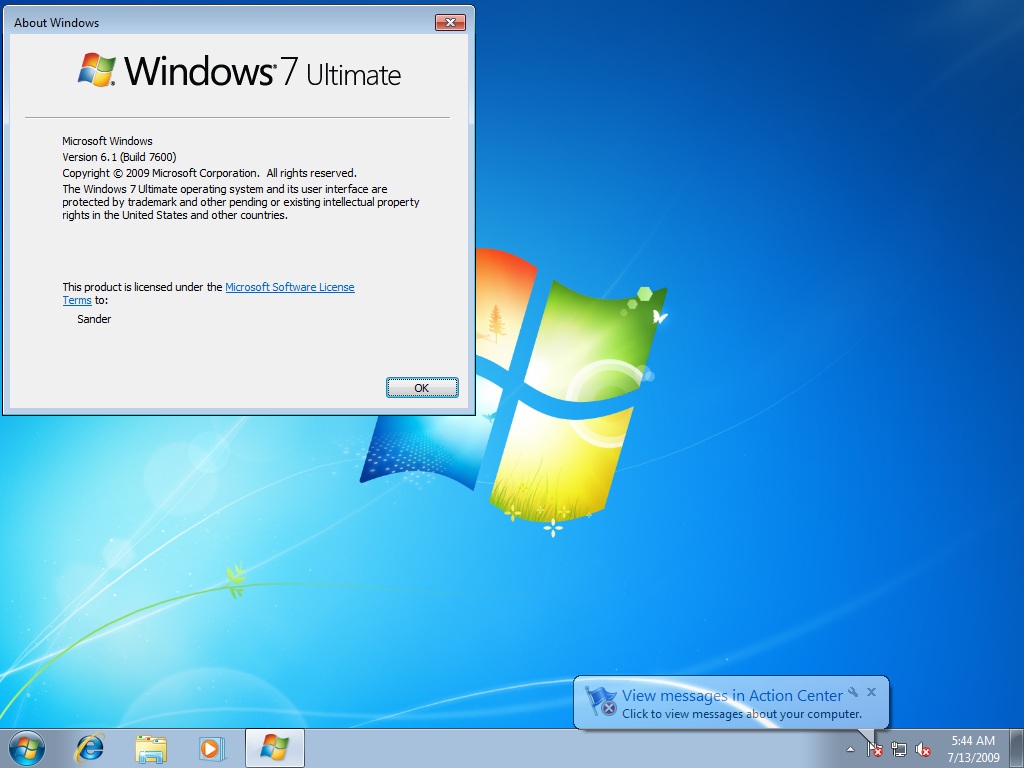Screen dimensions: 1024x768
Task: Click the Version 6.1 (Build 7600) text
Action: tap(120, 157)
